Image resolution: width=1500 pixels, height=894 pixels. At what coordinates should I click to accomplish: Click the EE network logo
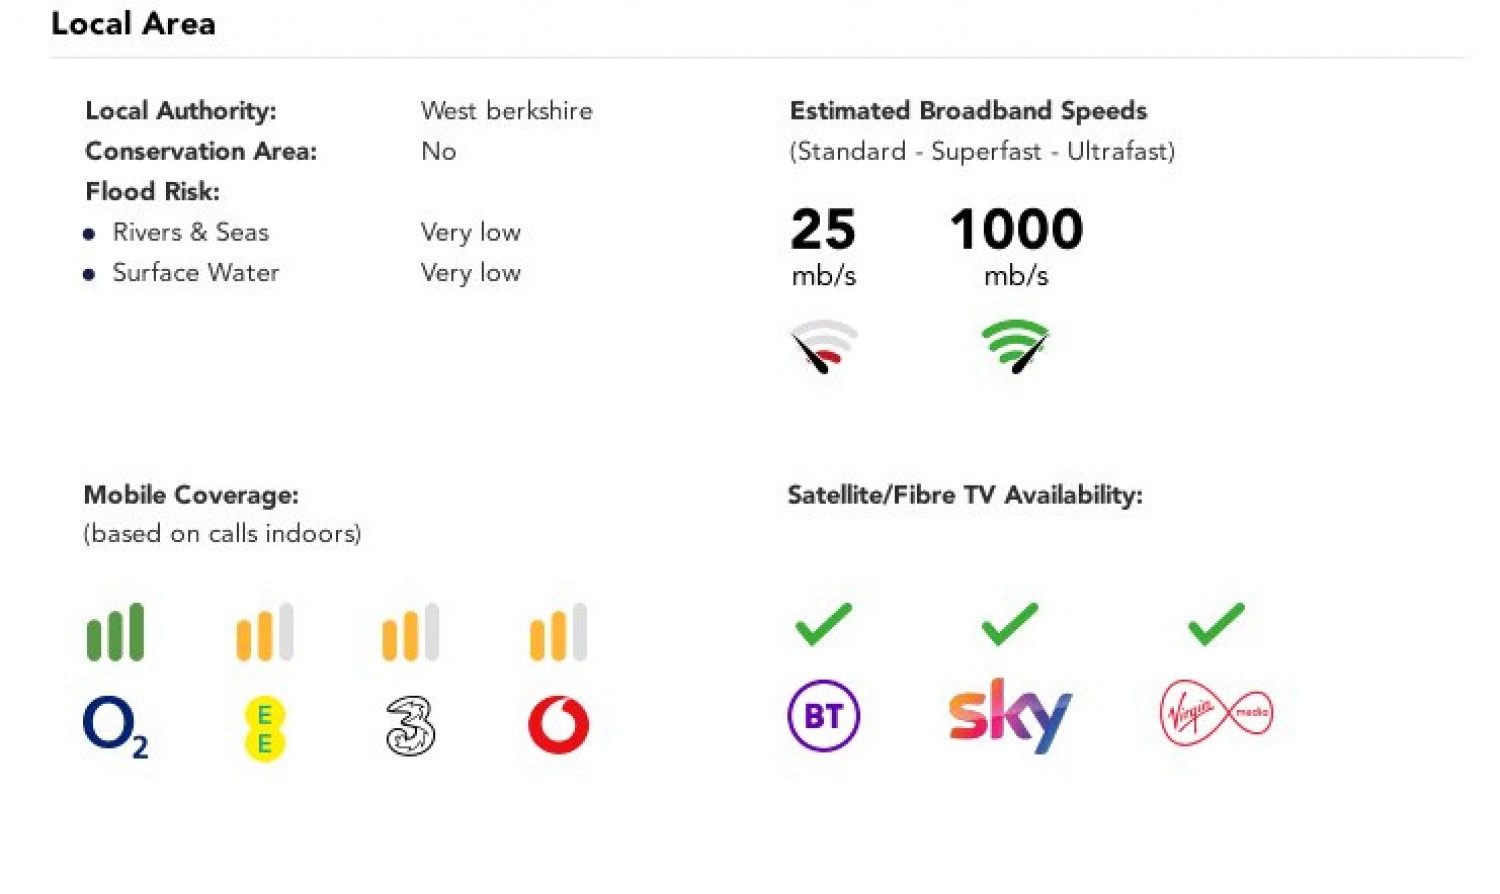[265, 728]
